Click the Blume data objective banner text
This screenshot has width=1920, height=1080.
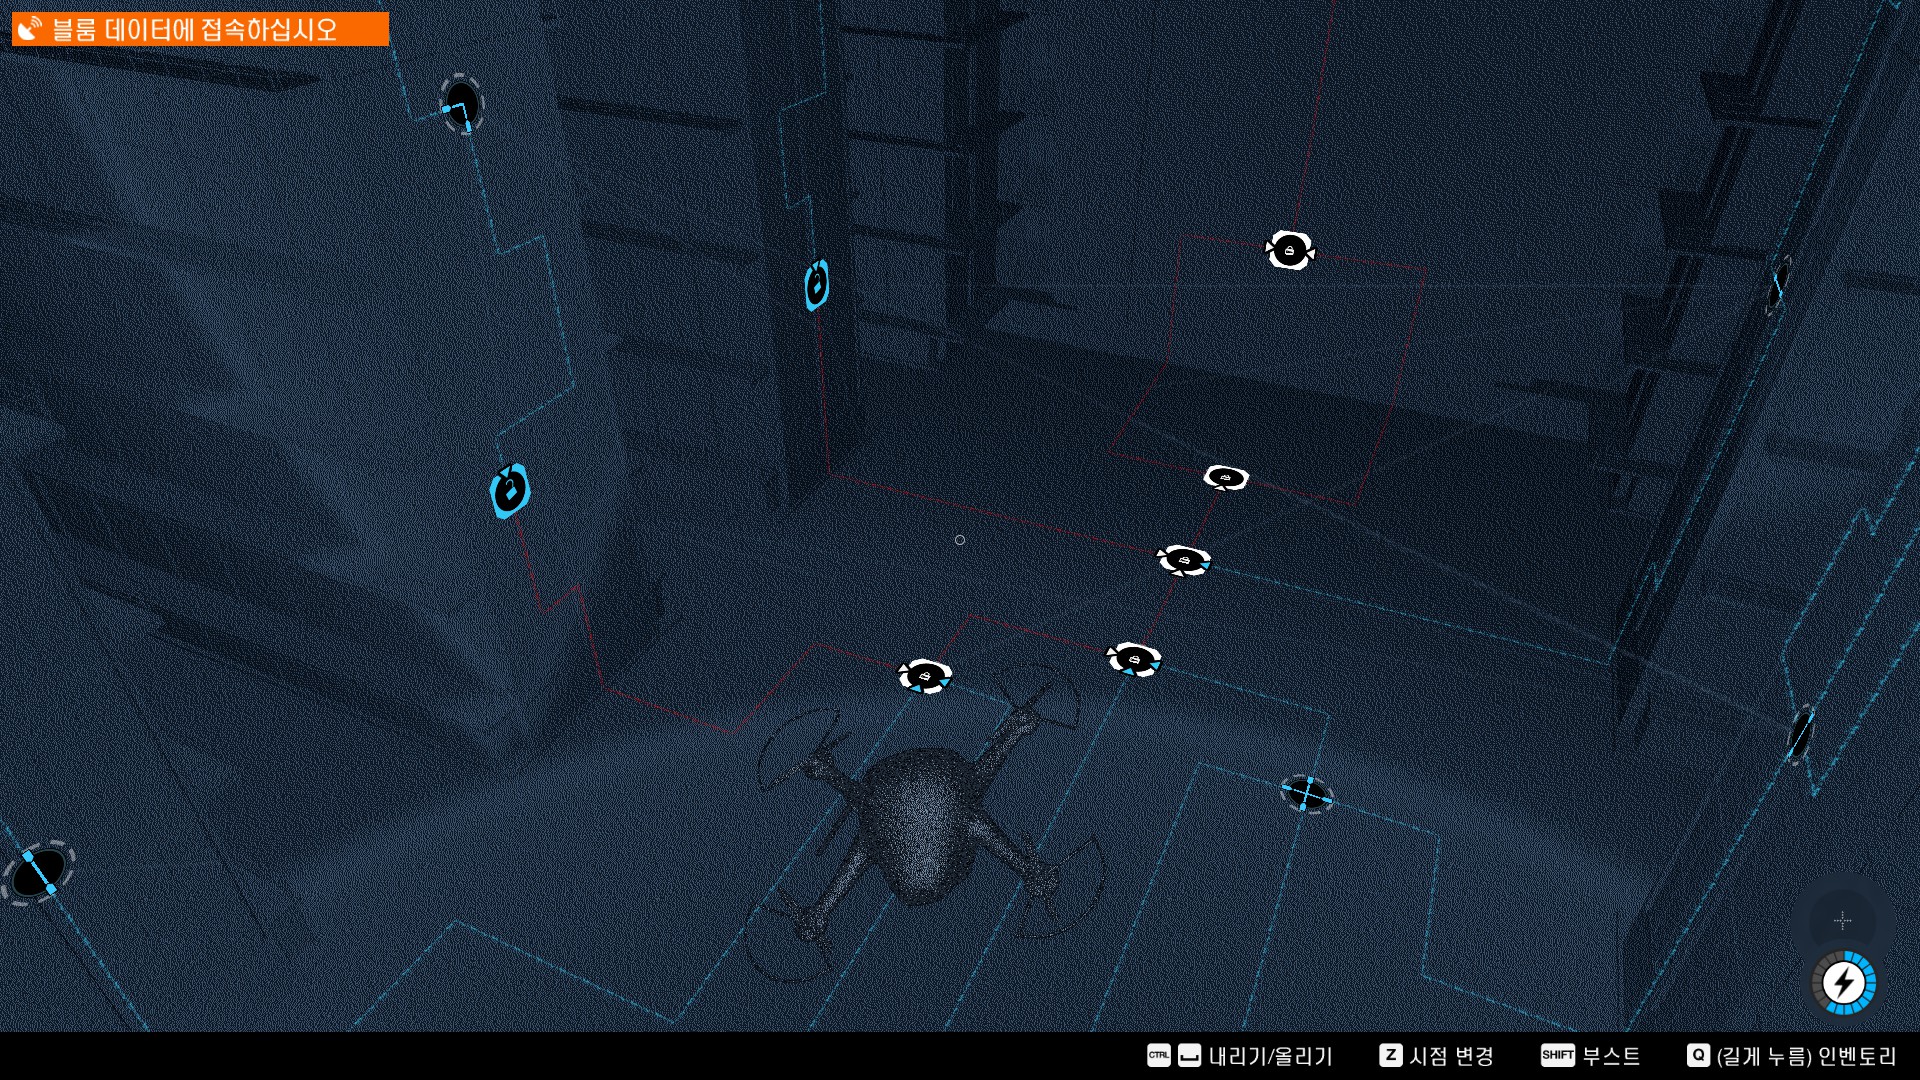[195, 29]
